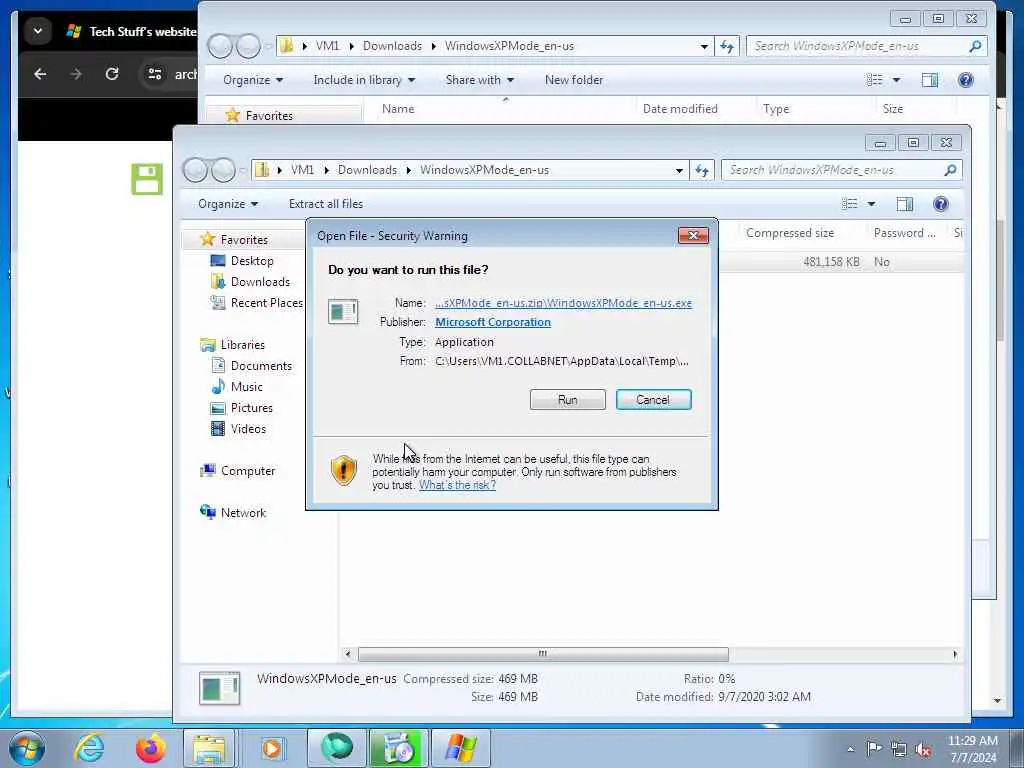Click the browser reload button
The height and width of the screenshot is (768, 1024).
tap(112, 74)
